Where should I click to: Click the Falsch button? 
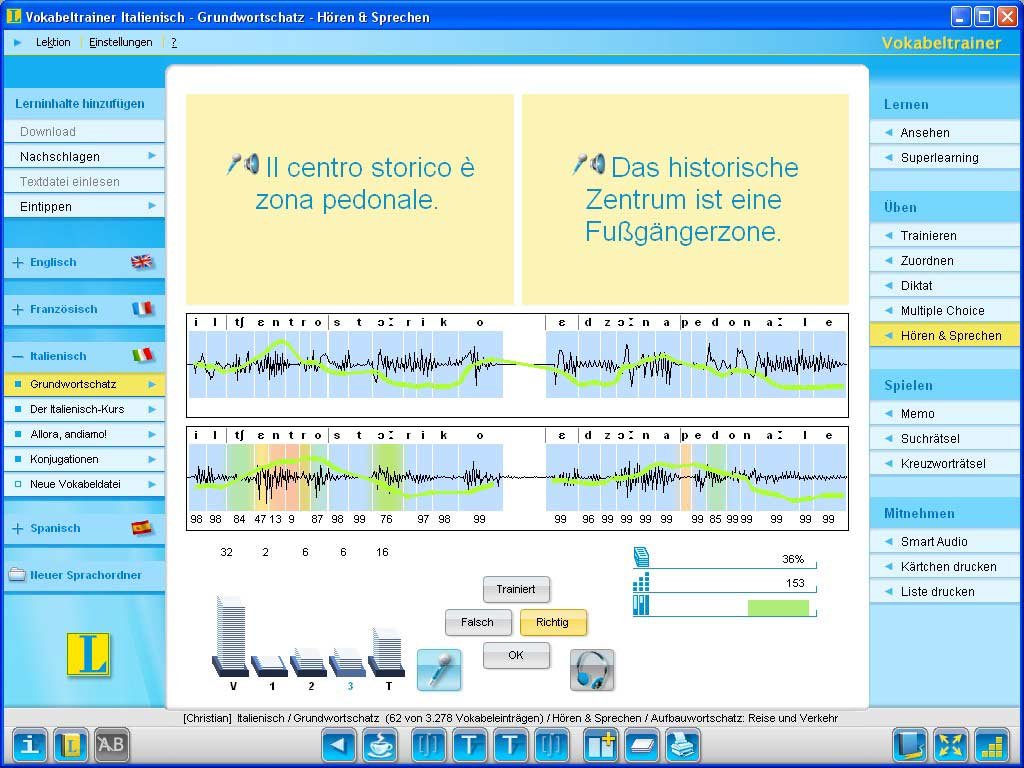477,622
